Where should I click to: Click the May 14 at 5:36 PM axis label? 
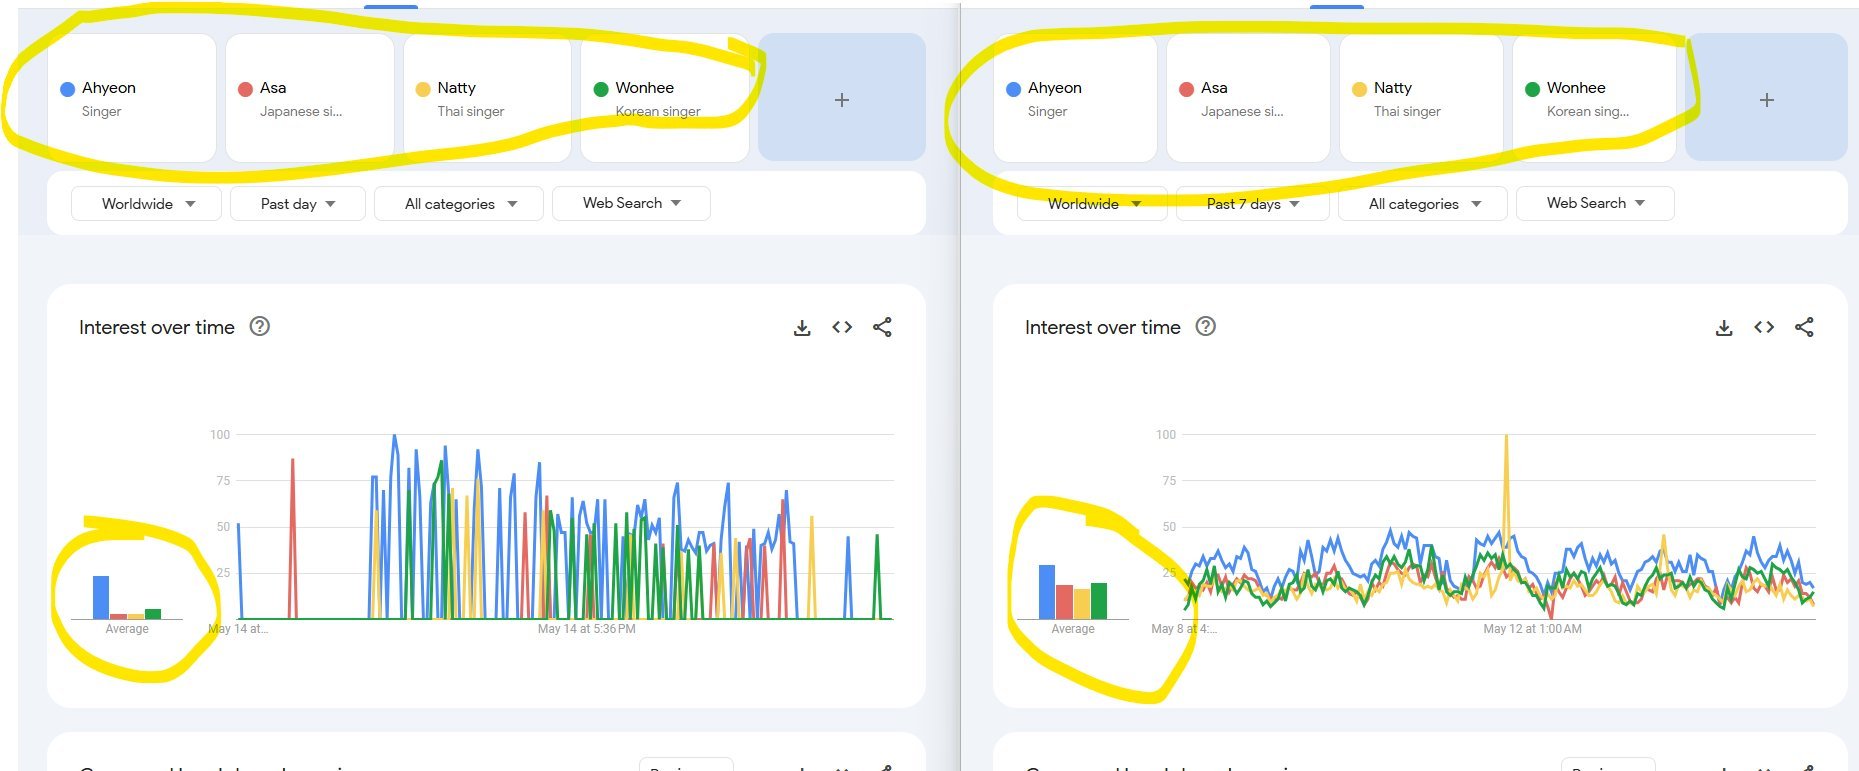586,629
